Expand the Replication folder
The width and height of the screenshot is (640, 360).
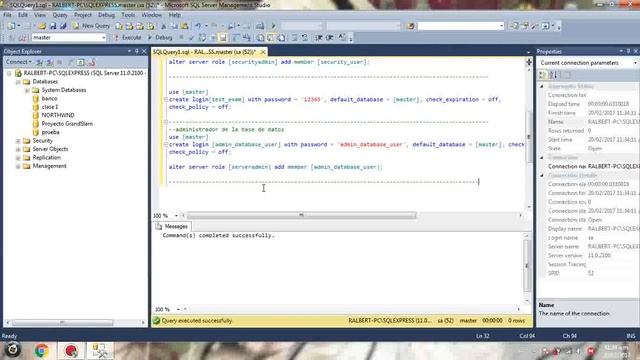pyautogui.click(x=18, y=158)
